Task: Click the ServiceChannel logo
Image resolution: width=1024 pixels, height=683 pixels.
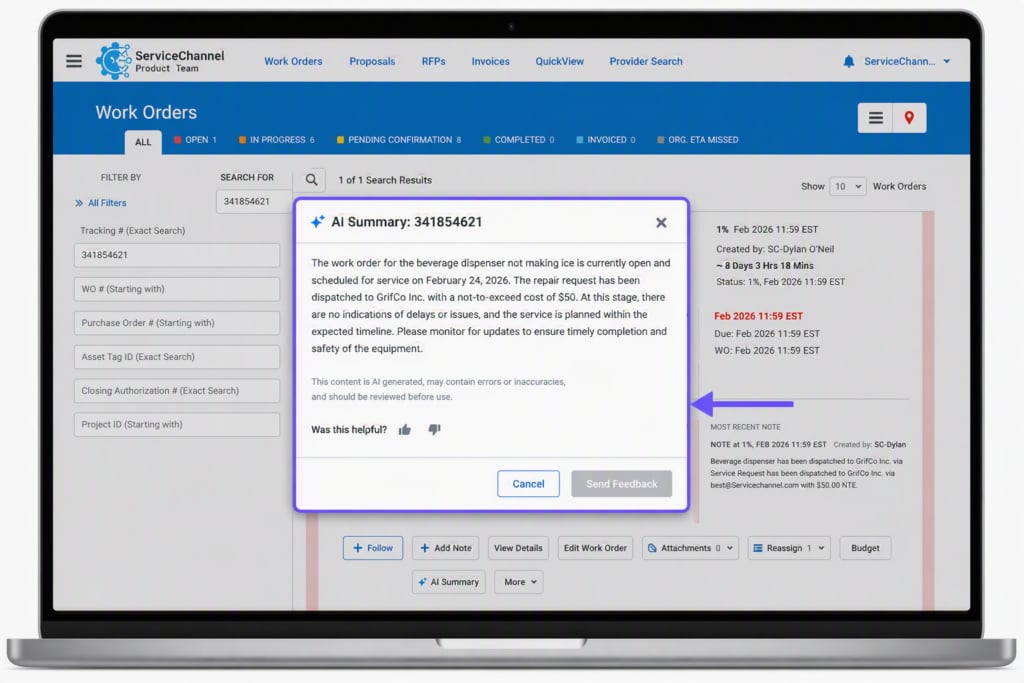Action: coord(160,61)
